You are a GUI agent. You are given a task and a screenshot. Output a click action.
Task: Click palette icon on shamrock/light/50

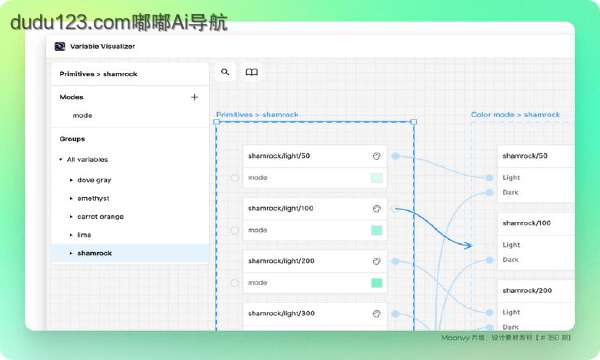click(x=377, y=156)
